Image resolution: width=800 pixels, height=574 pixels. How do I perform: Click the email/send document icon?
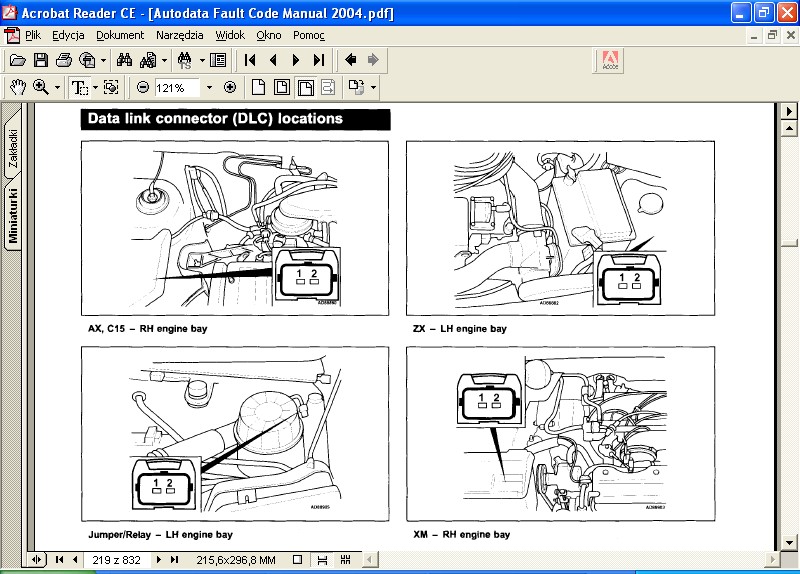87,60
